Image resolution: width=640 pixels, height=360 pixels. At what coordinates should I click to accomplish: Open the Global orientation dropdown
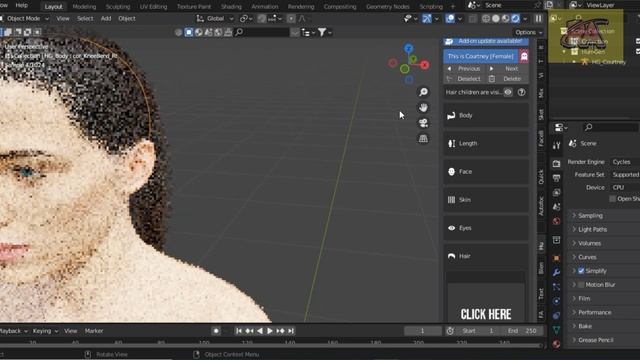tap(215, 18)
